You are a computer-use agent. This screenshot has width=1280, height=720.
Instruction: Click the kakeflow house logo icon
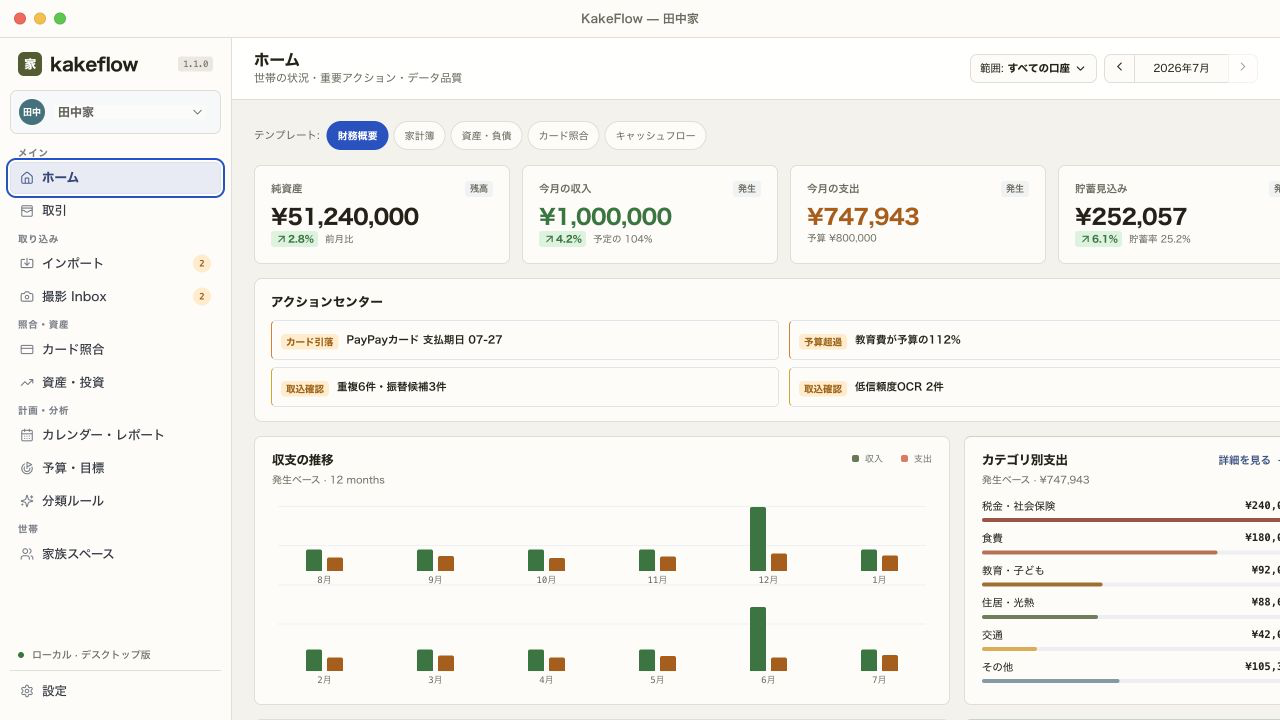click(30, 64)
